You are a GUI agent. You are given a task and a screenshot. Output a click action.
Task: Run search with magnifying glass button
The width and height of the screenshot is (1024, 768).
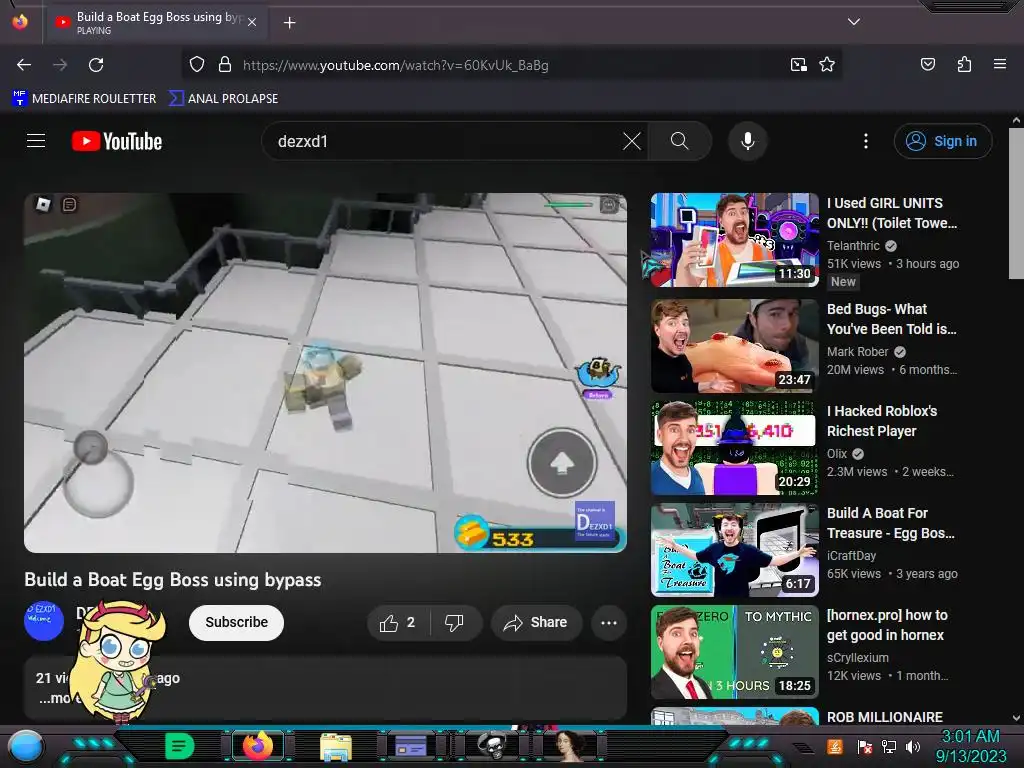pos(679,141)
